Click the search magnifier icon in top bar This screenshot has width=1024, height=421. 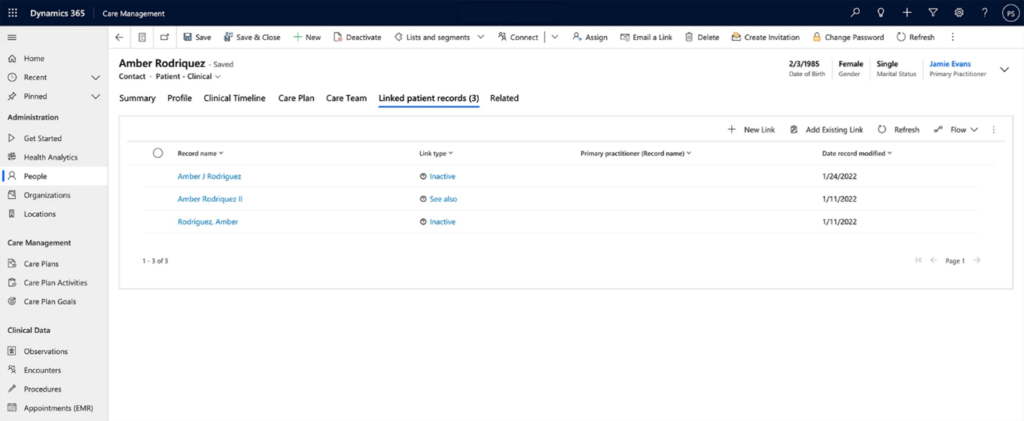(855, 13)
